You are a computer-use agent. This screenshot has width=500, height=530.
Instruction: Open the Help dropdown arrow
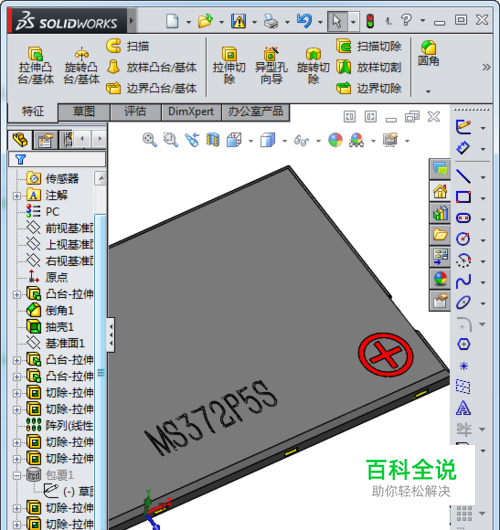423,21
